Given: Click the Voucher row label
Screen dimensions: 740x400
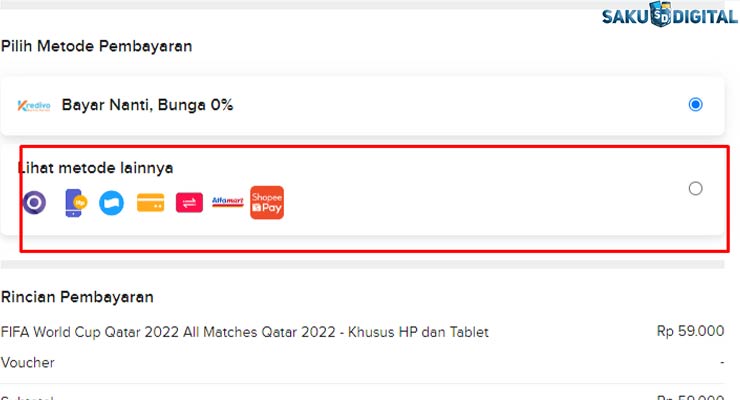Looking at the screenshot, I should [28, 363].
